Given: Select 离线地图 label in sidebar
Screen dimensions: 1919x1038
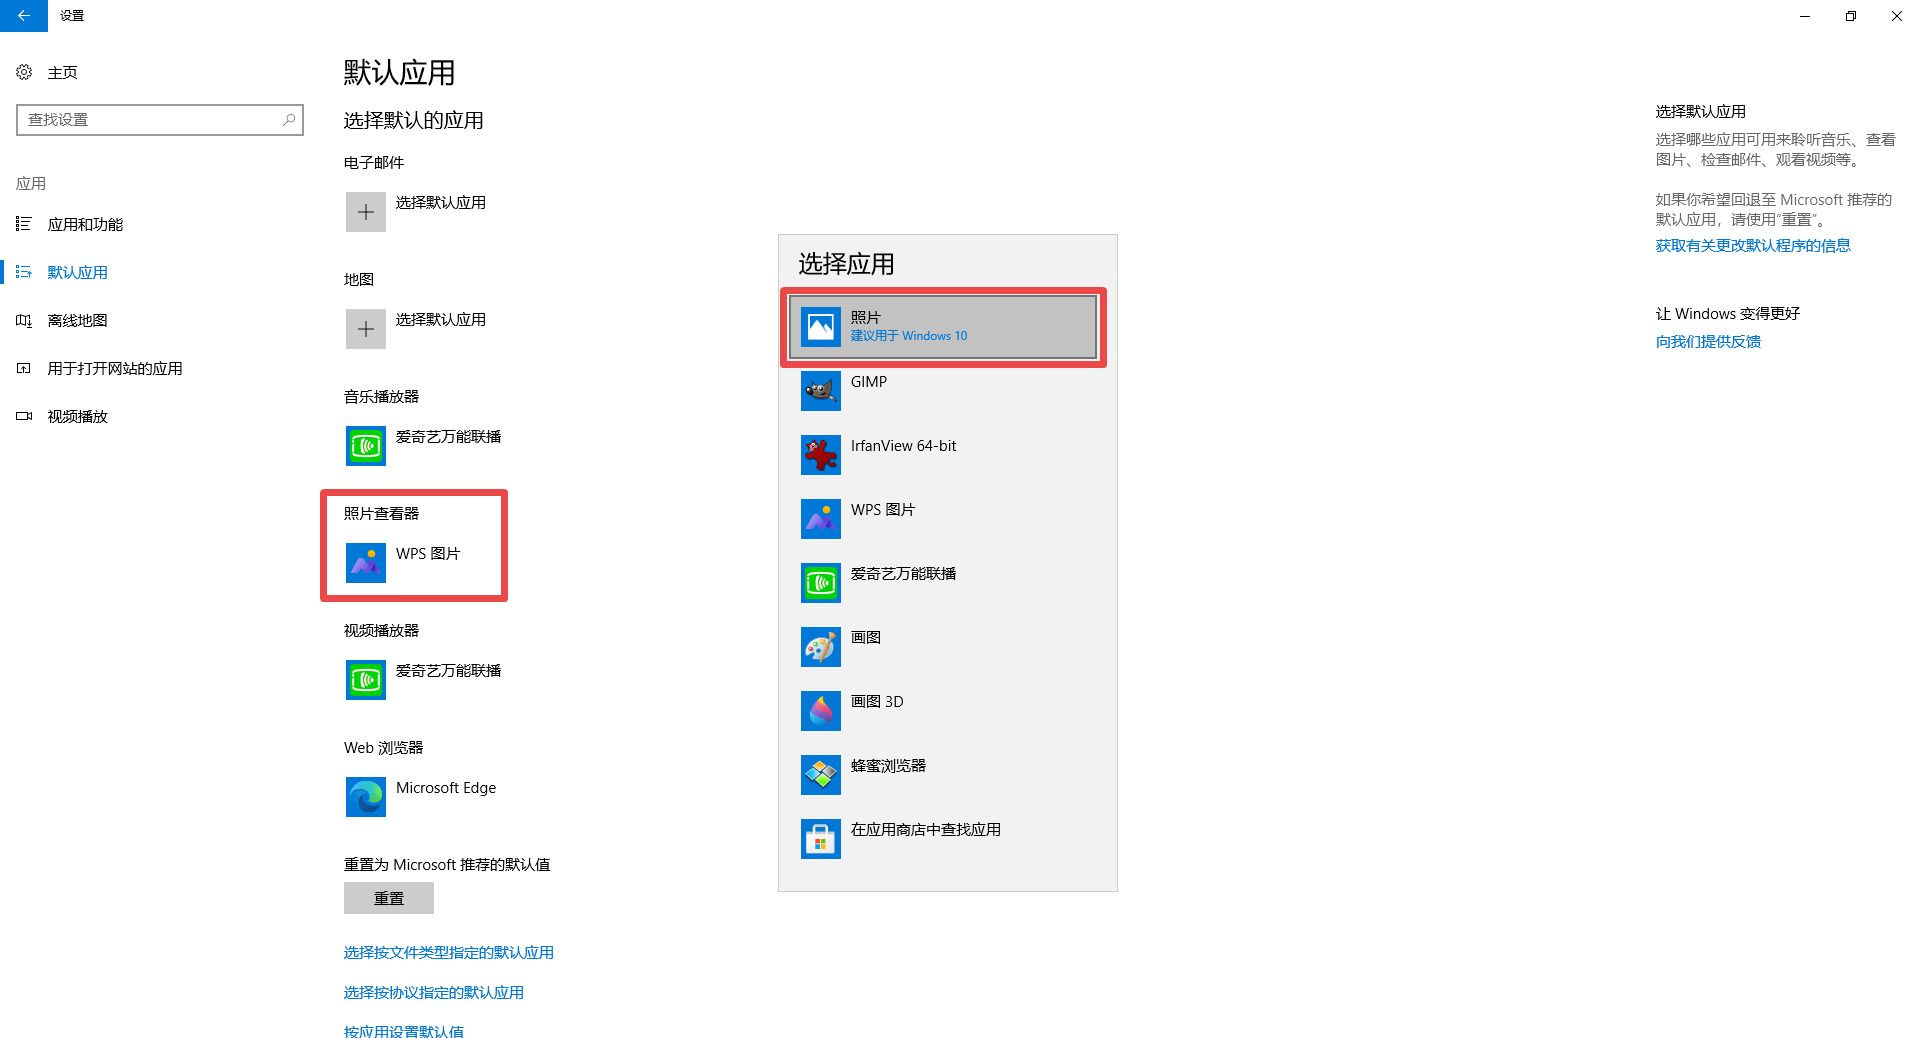Looking at the screenshot, I should tap(78, 321).
